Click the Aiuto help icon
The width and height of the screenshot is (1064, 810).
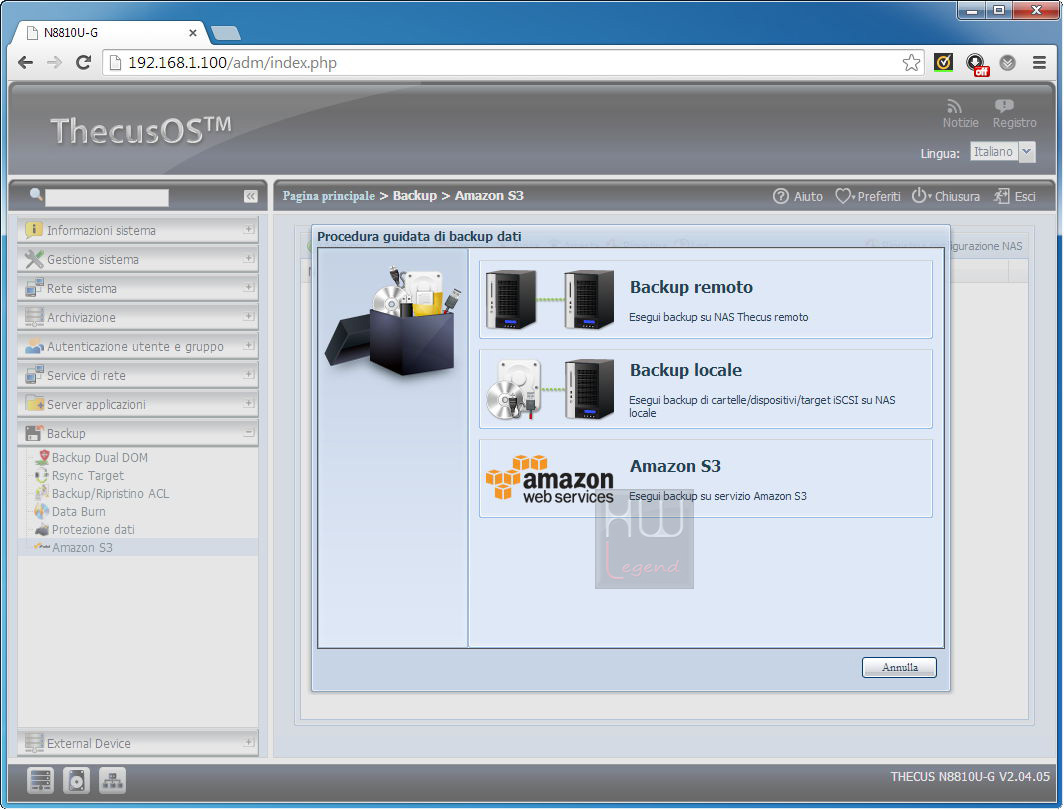[x=781, y=196]
